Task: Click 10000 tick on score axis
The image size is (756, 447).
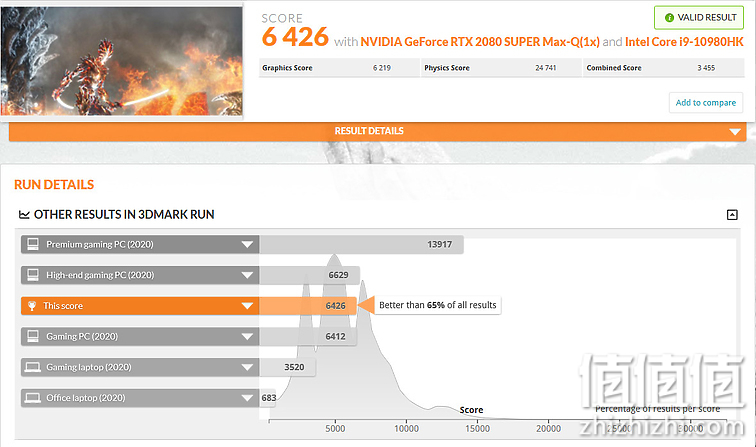Action: pos(406,429)
